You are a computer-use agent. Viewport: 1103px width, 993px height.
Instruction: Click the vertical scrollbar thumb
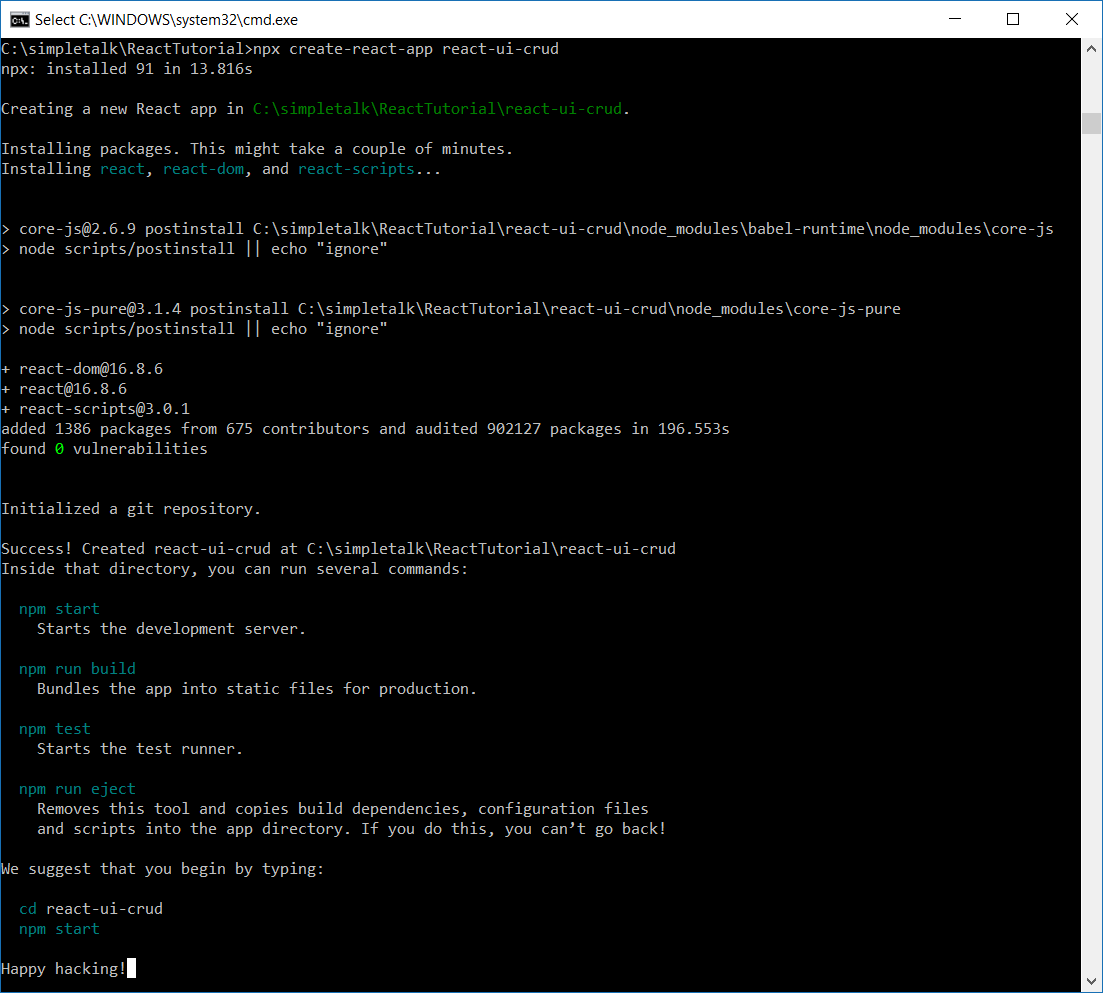pyautogui.click(x=1091, y=123)
